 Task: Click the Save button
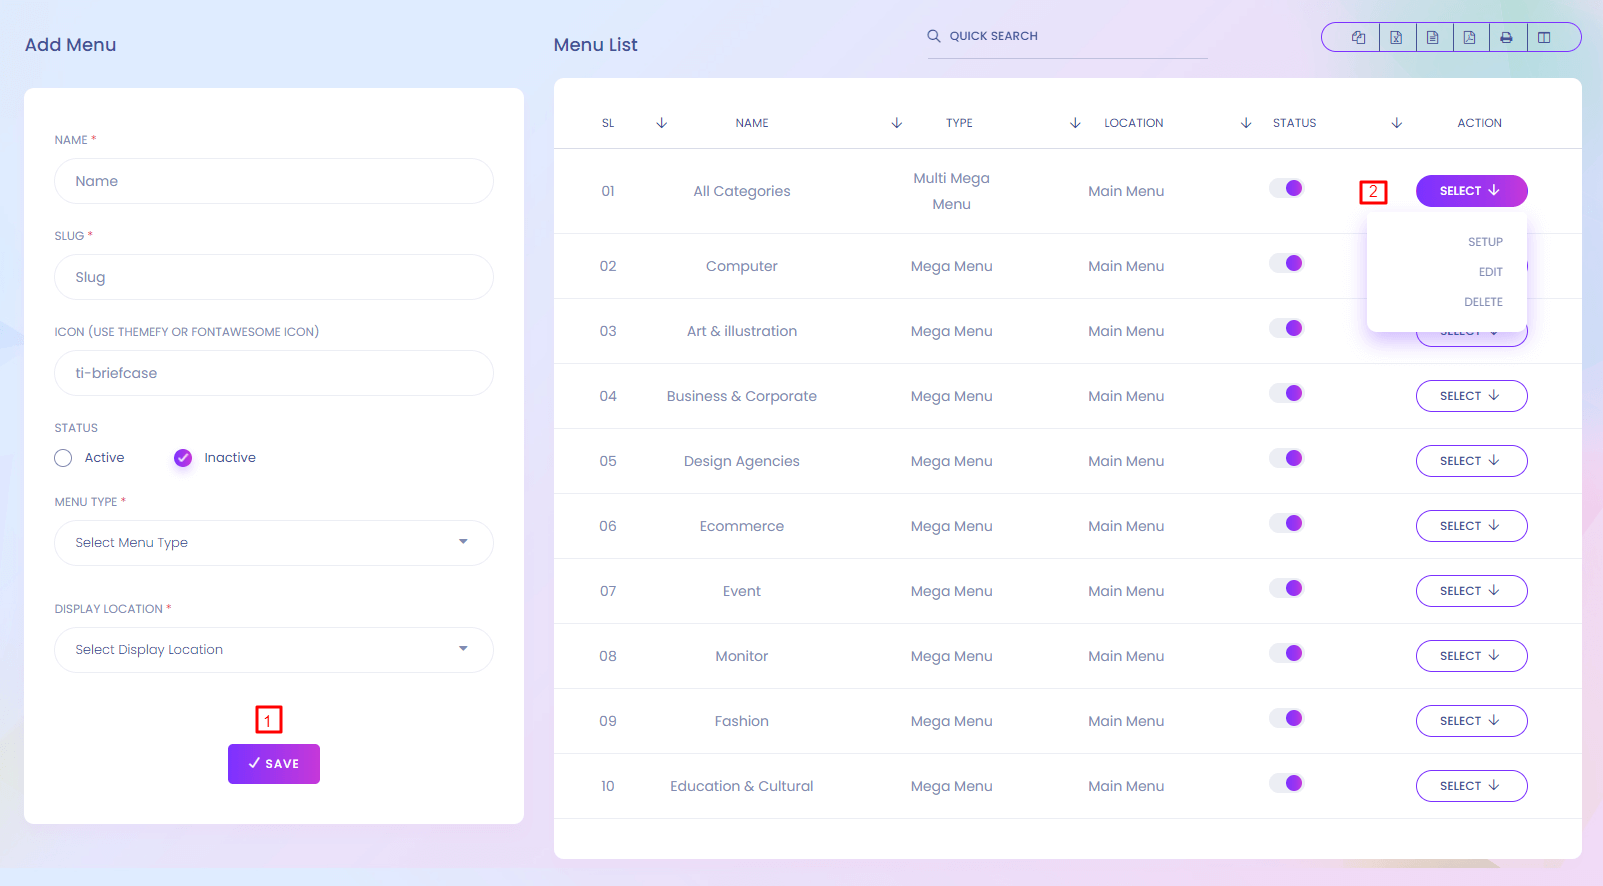point(274,764)
